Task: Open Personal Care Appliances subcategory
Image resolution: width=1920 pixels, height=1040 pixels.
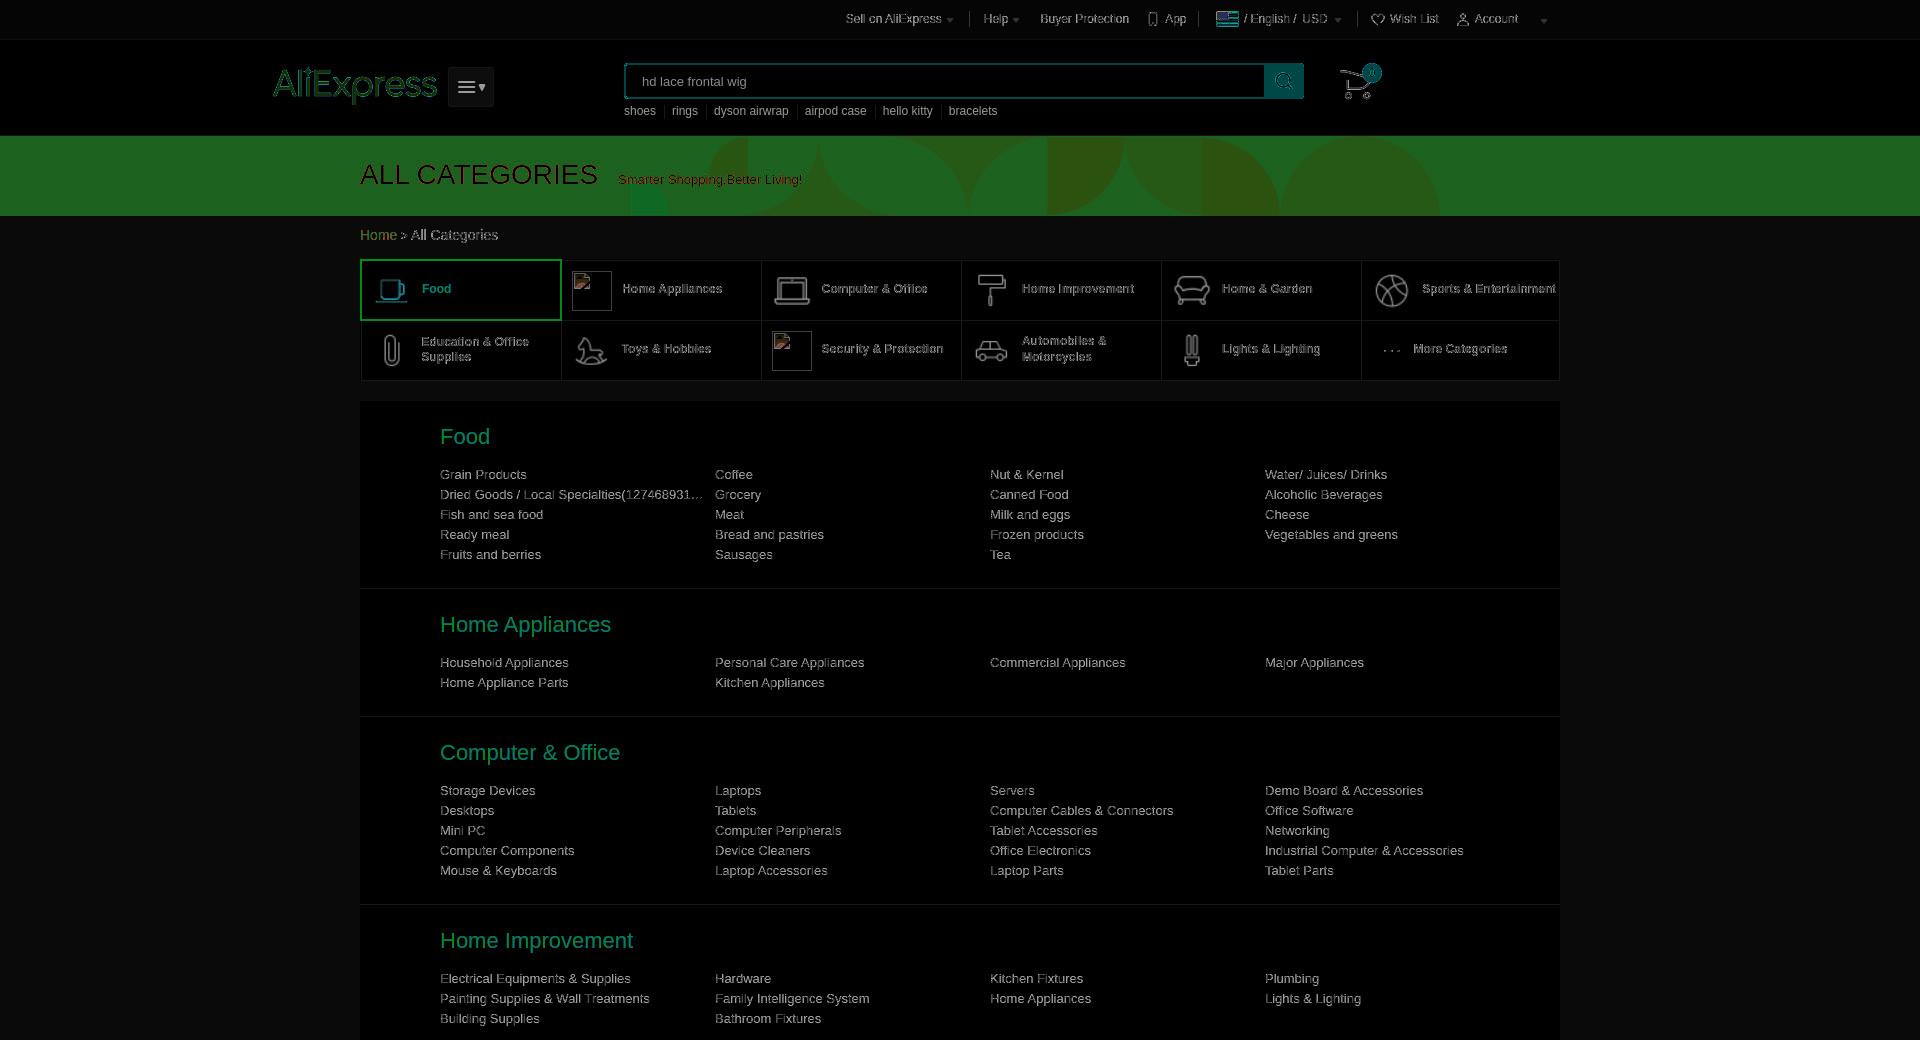Action: click(x=789, y=663)
